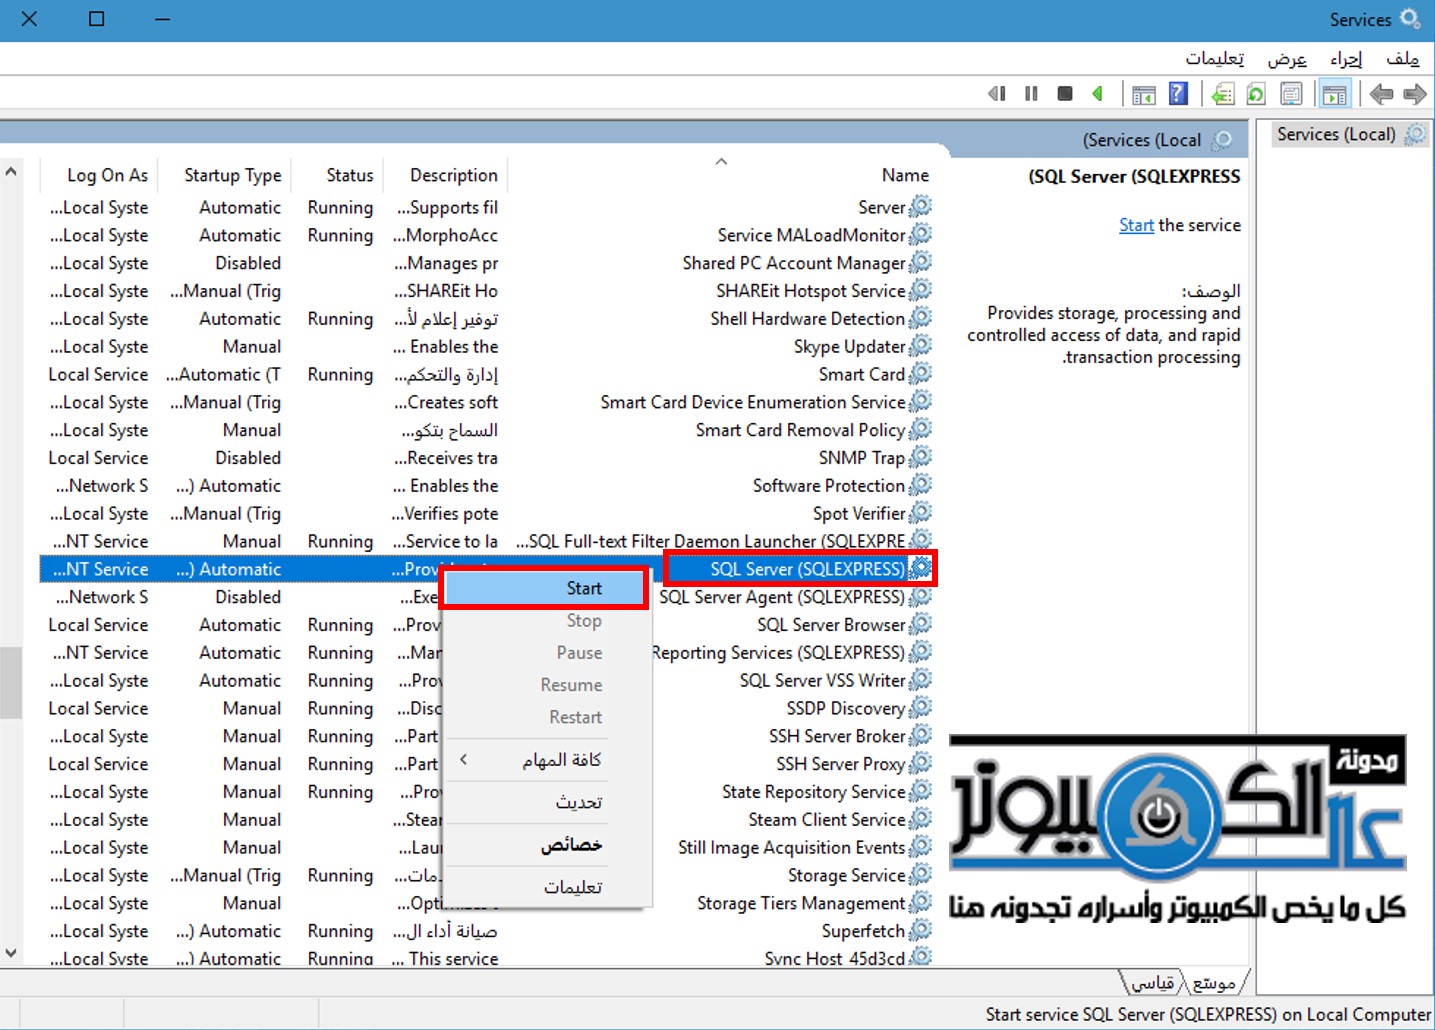Select the Service MALoadMonitor row
The width and height of the screenshot is (1435, 1030).
click(487, 235)
